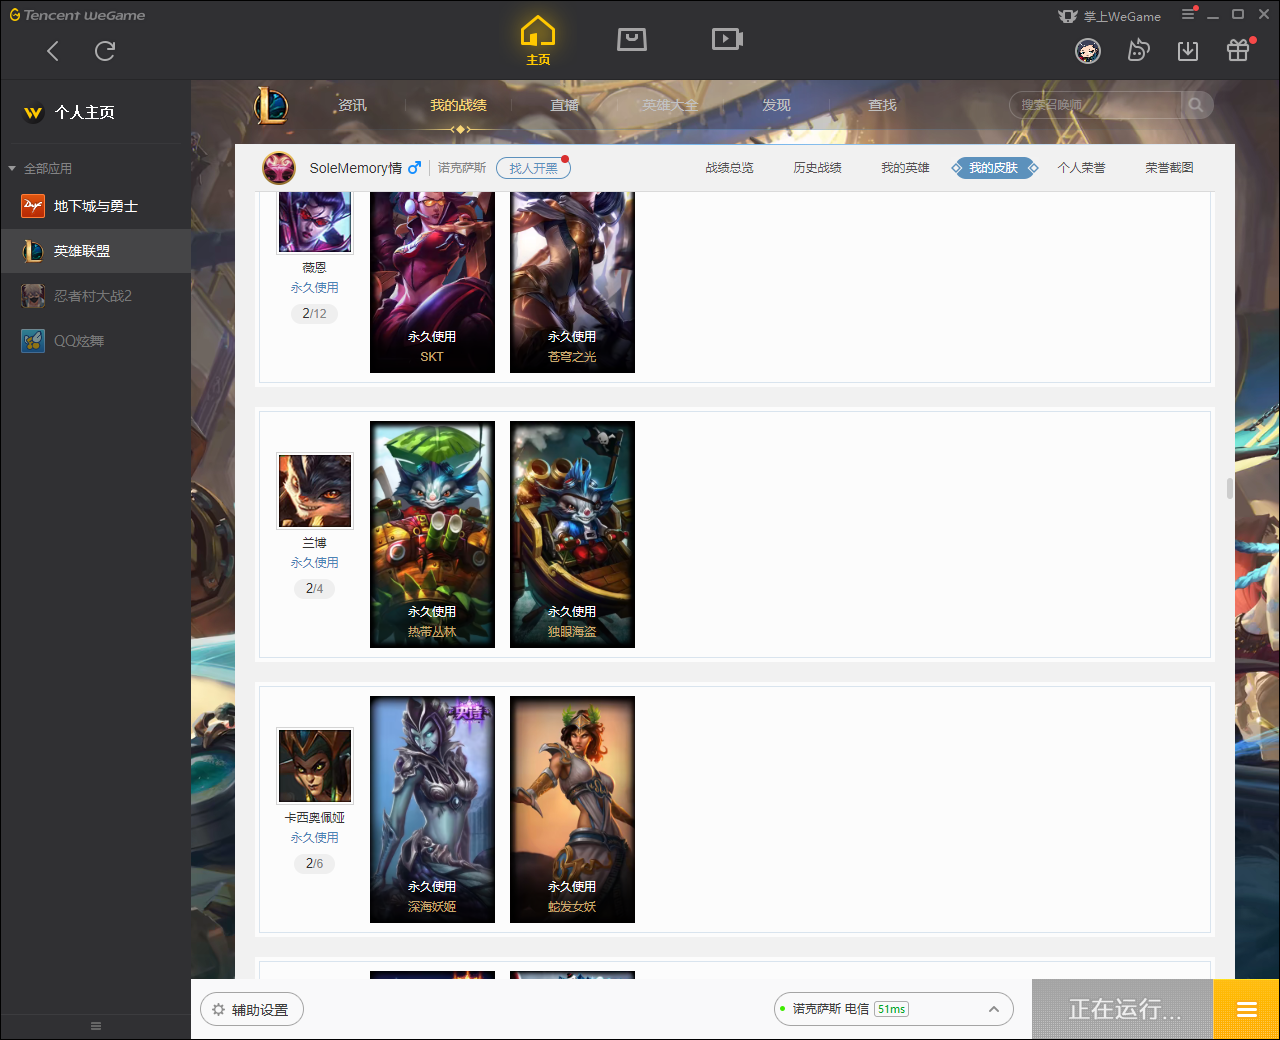Image resolution: width=1280 pixels, height=1040 pixels.
Task: Expand the 诺克萨斯 电信 server selector
Action: (x=894, y=1009)
